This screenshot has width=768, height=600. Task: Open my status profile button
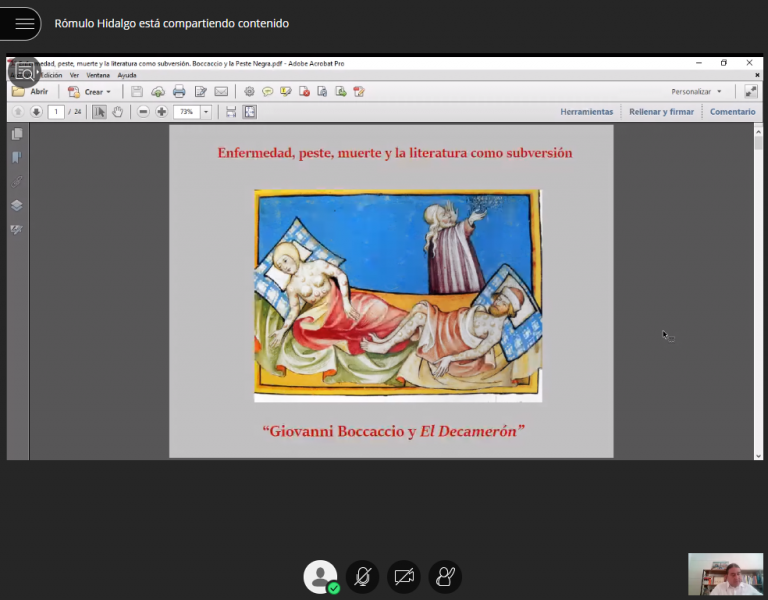[x=320, y=576]
